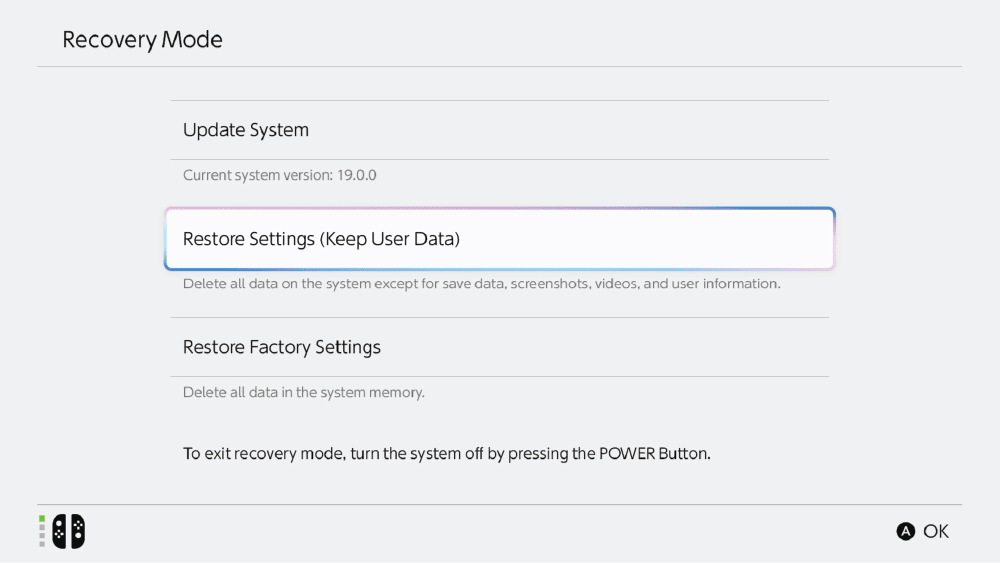Click the green player indicator light

42,519
